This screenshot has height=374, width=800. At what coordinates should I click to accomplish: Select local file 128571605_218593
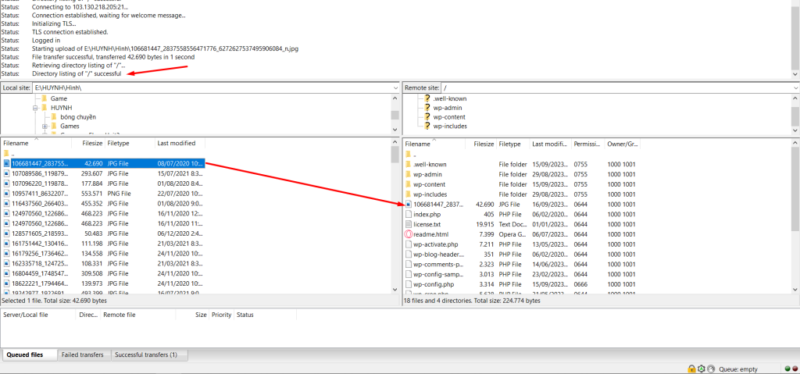(103, 233)
